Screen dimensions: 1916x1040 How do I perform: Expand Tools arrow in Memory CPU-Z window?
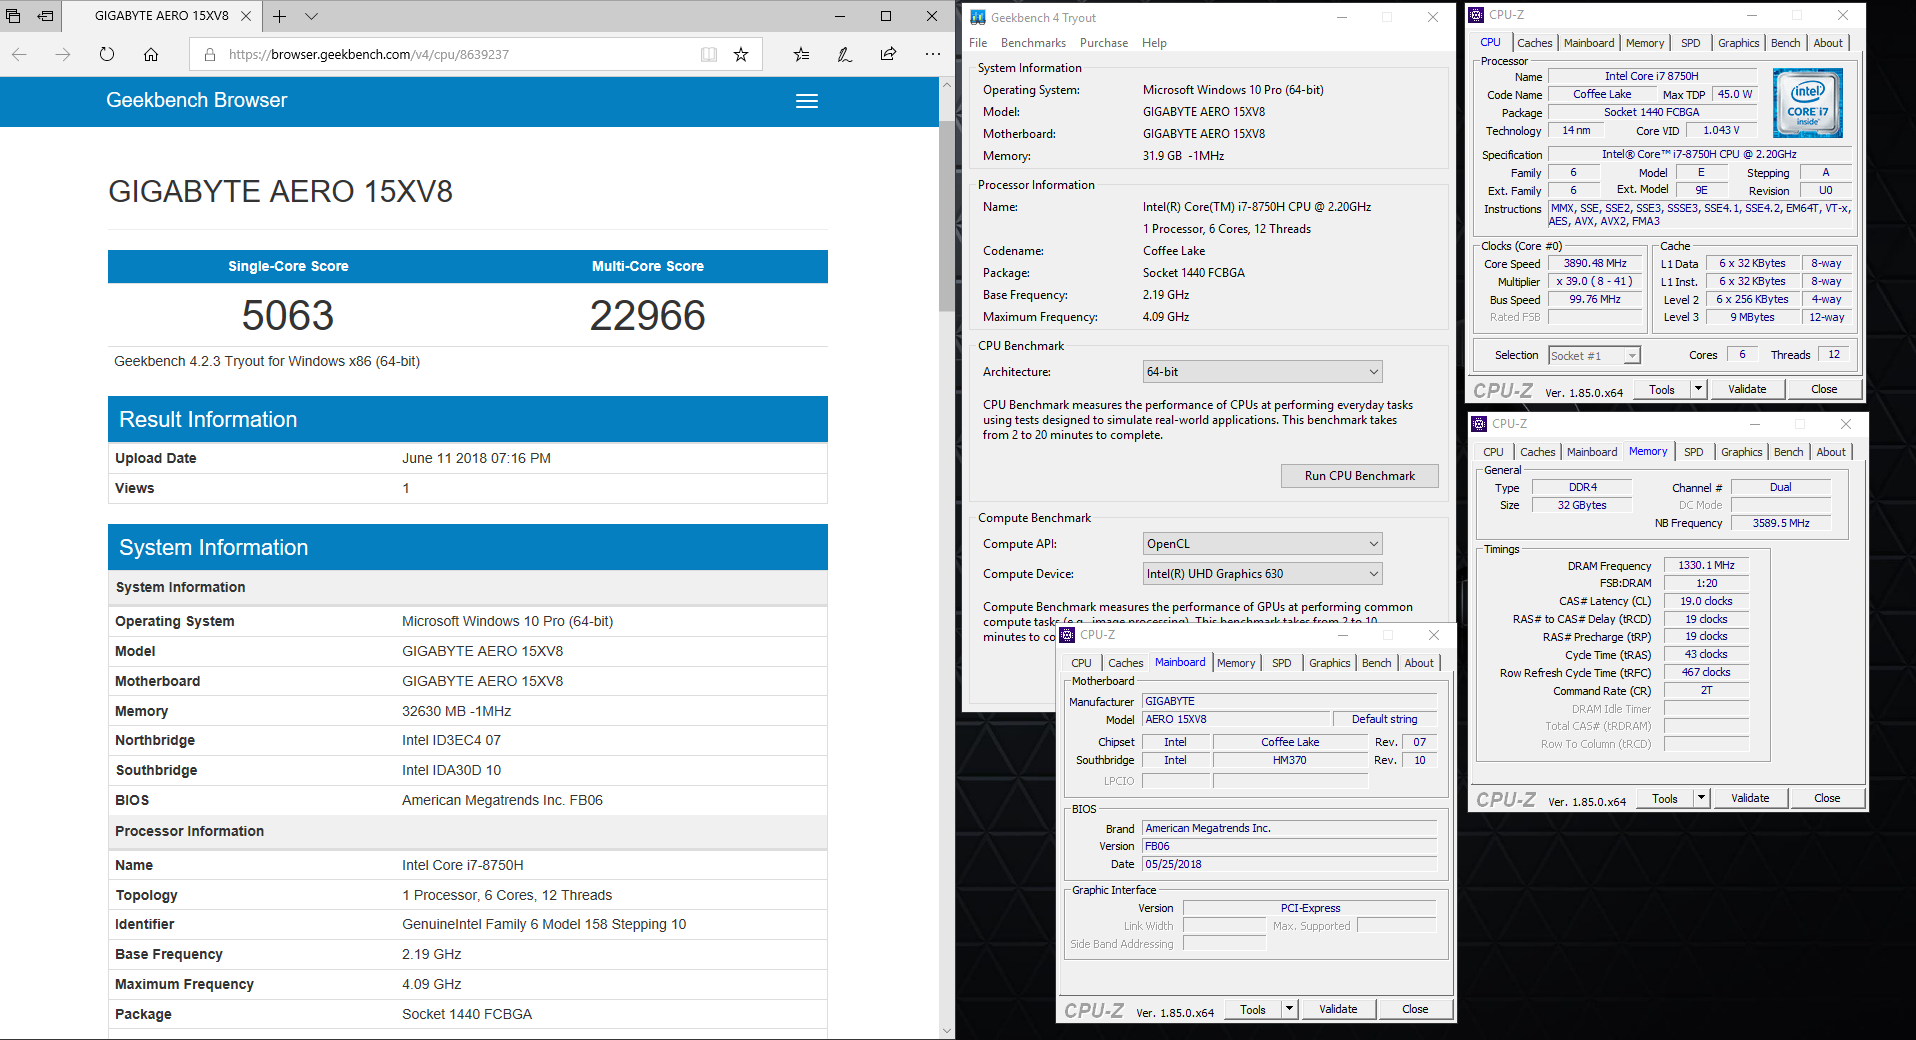pos(1701,798)
